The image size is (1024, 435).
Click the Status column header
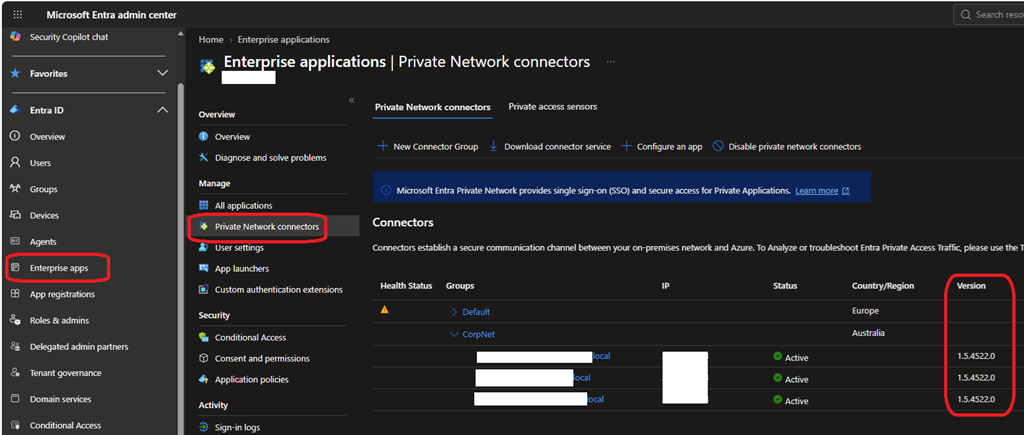point(785,286)
